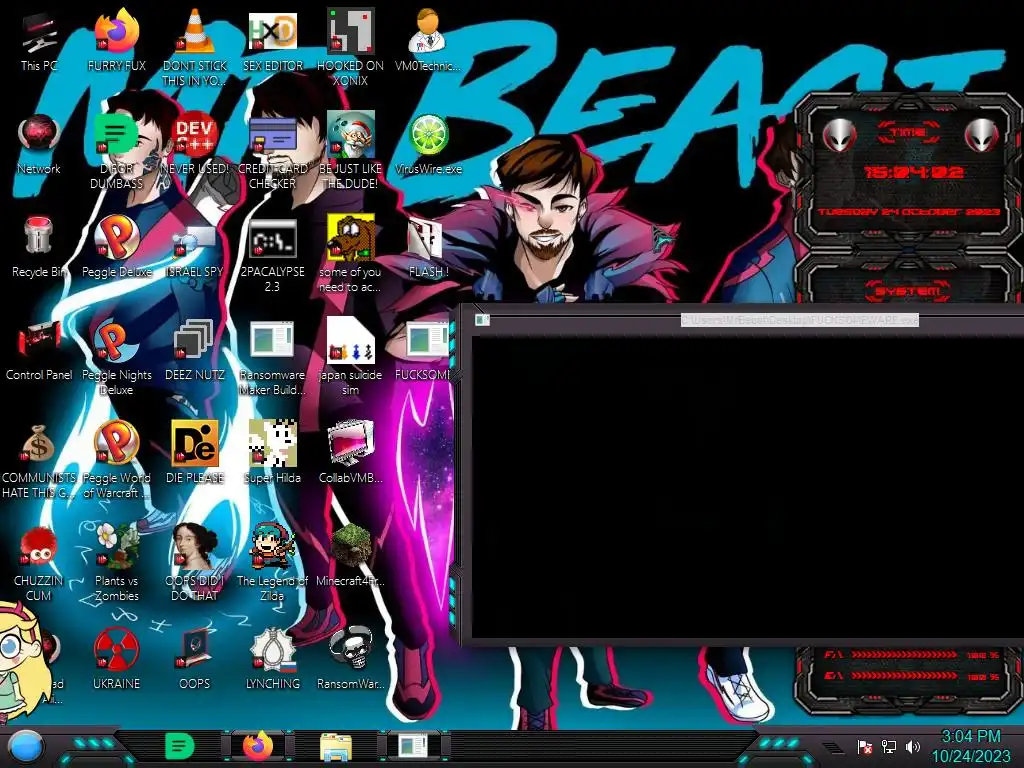Open the UKRAINE radiation symbol icon

[117, 650]
